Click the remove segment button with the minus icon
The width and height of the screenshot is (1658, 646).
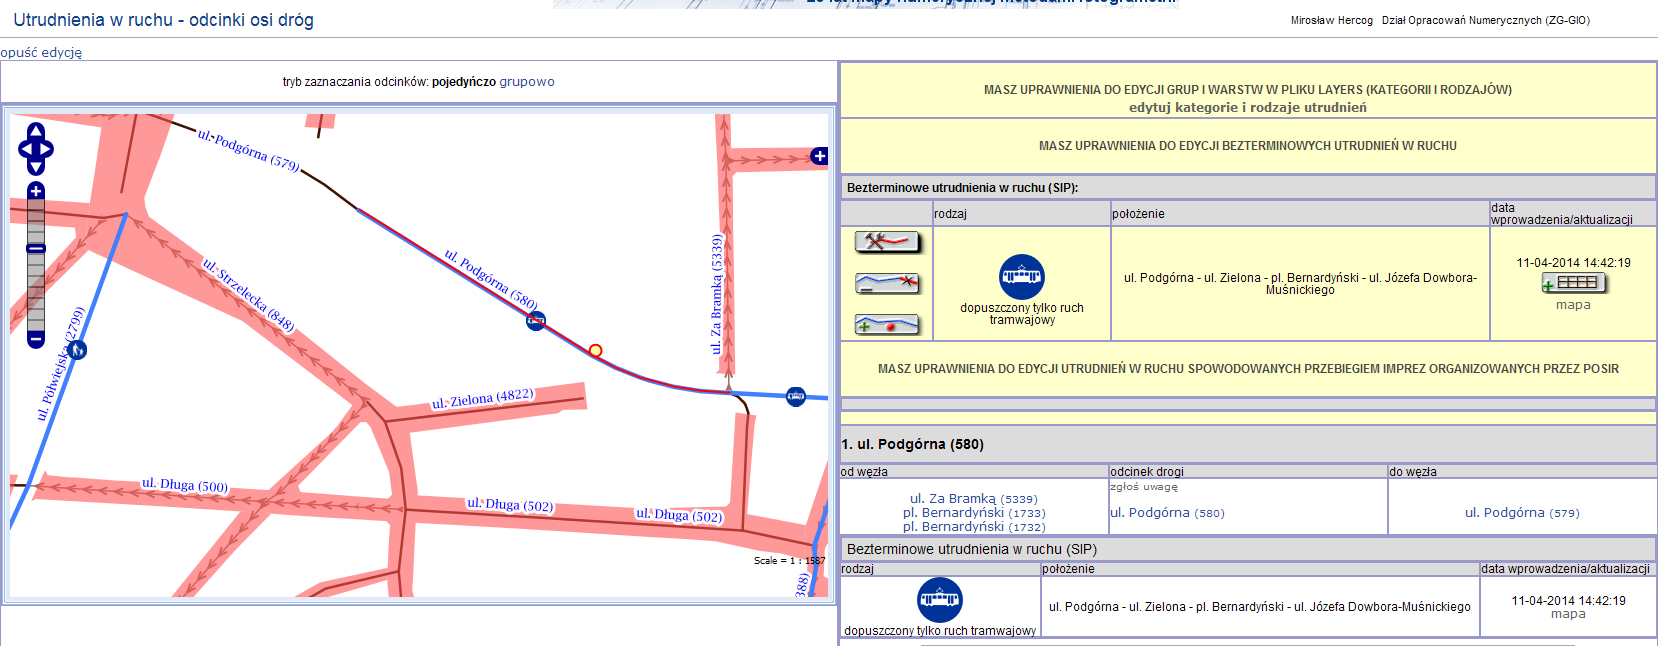pyautogui.click(x=887, y=283)
